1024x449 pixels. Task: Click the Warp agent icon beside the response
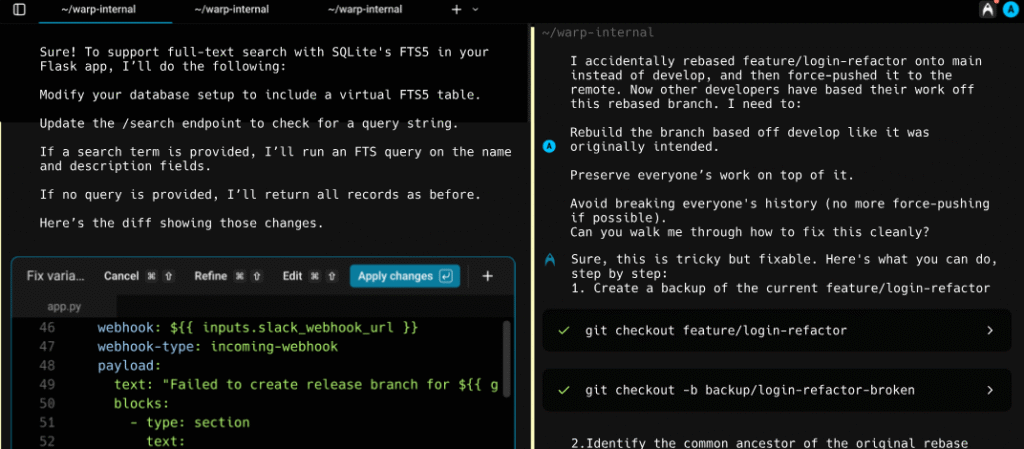tap(549, 259)
